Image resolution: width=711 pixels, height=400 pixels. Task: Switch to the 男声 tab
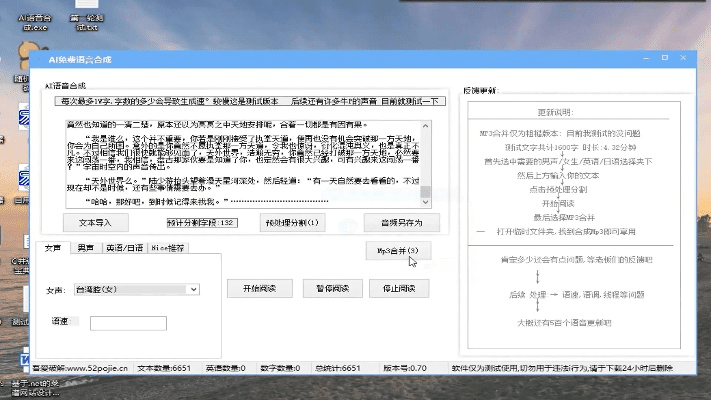pyautogui.click(x=86, y=248)
